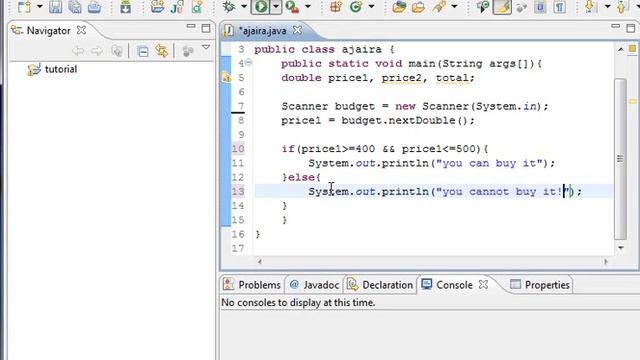640x360 pixels.
Task: Click the warning marker on line 5
Action: coord(226,77)
